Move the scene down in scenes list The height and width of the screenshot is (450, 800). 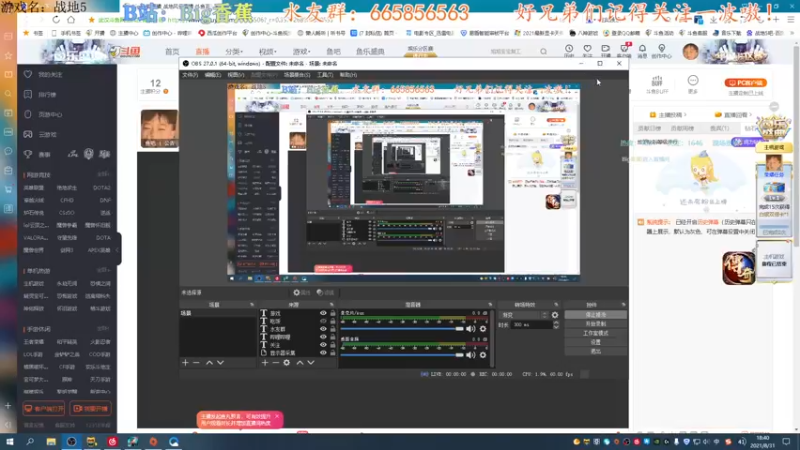point(220,362)
